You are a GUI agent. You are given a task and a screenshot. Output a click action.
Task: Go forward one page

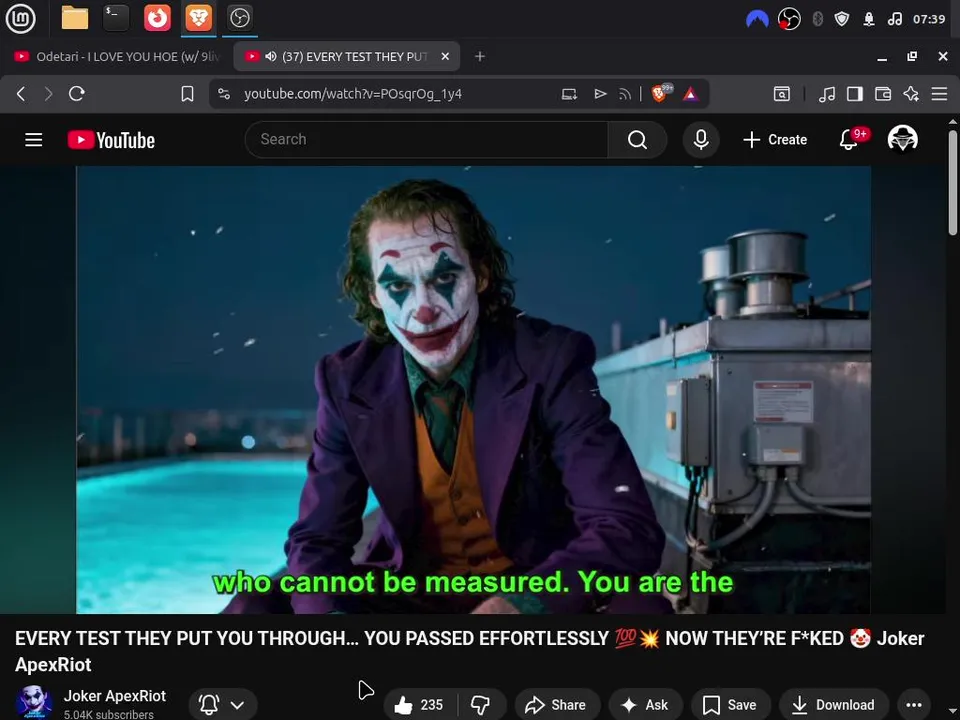tap(48, 94)
